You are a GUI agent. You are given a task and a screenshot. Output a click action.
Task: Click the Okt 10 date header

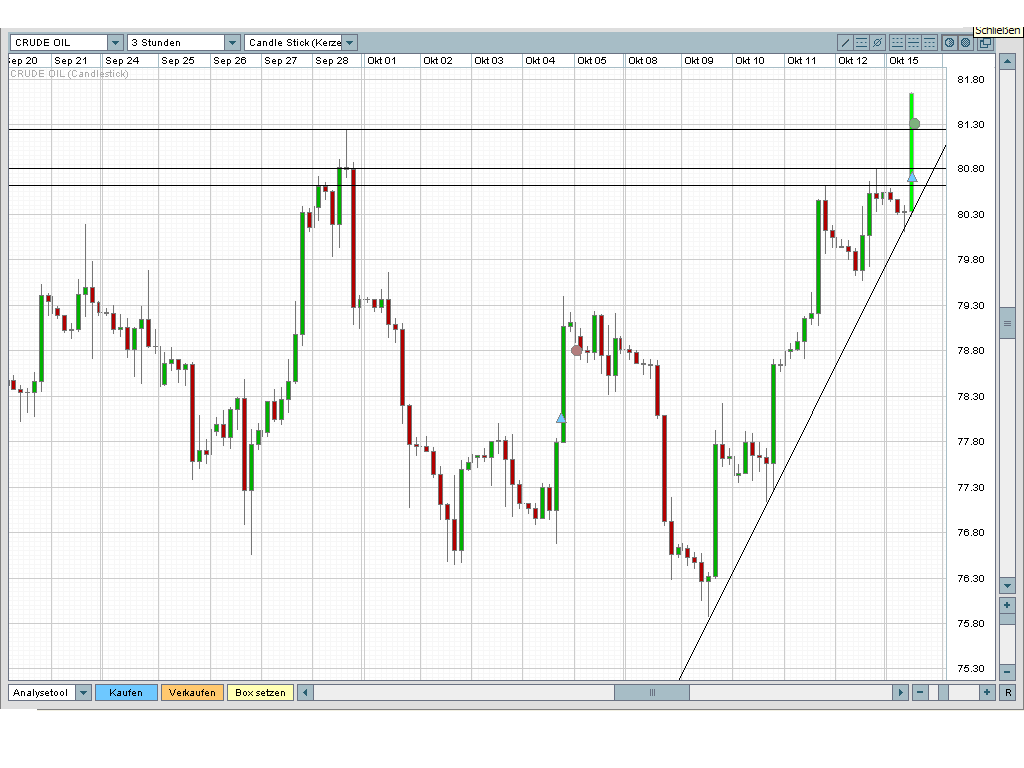click(750, 61)
